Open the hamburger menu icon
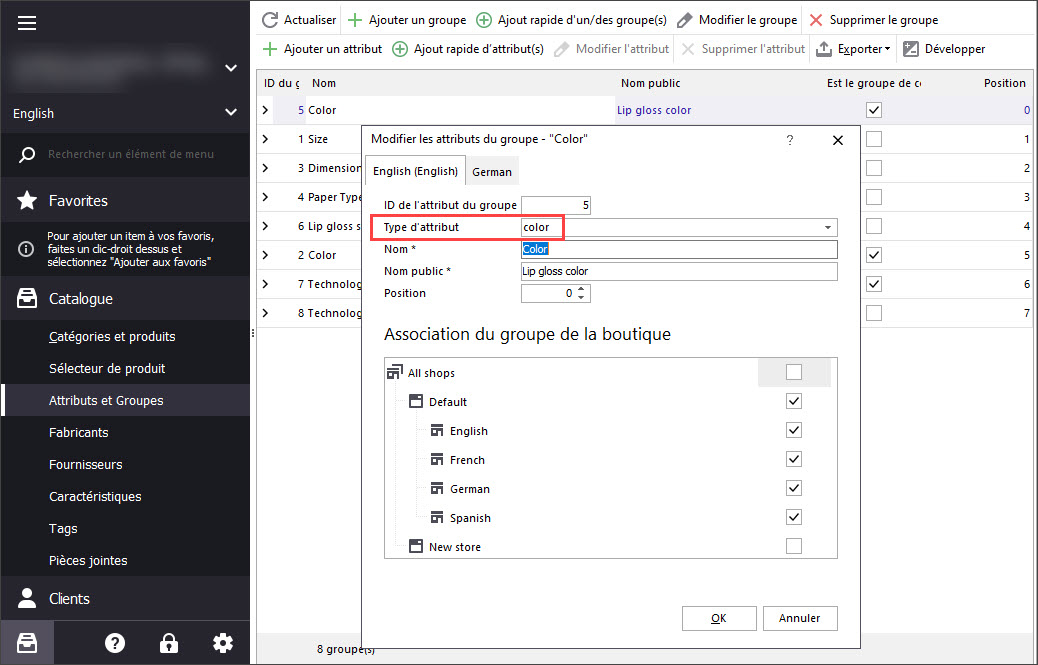 (x=26, y=23)
